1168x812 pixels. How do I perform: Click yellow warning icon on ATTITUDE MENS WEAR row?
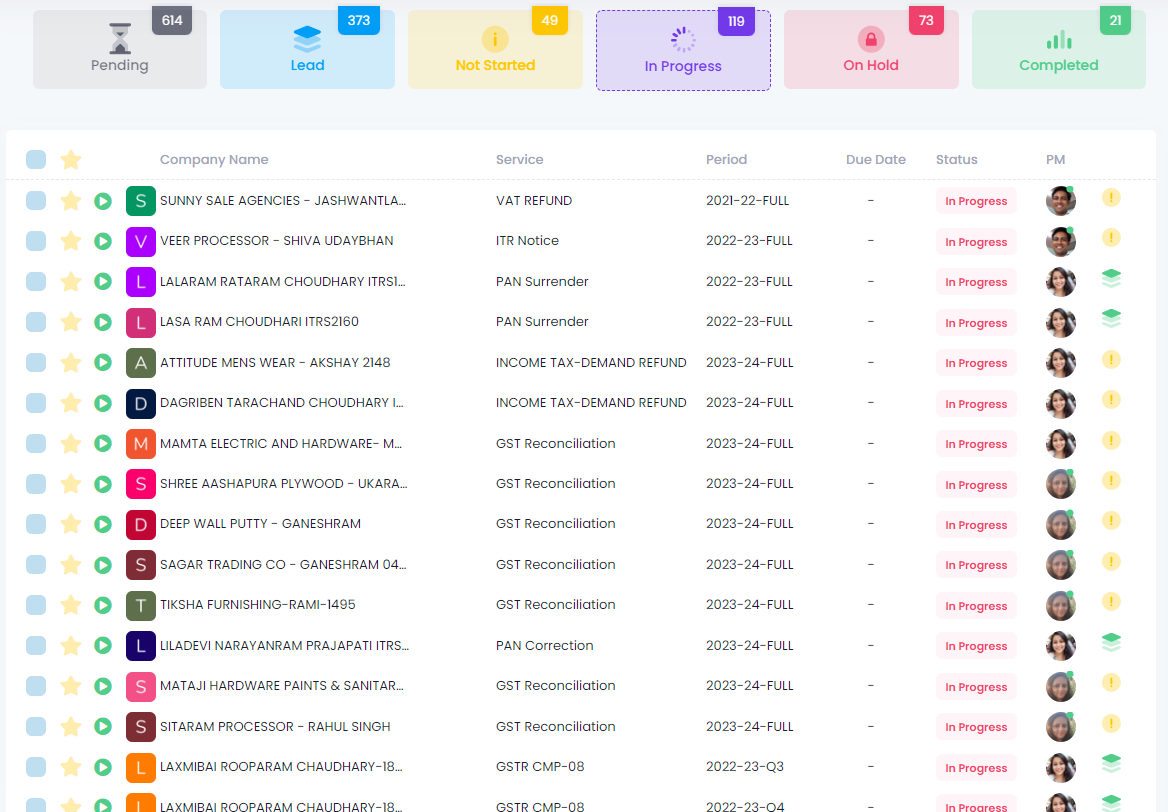point(1111,360)
